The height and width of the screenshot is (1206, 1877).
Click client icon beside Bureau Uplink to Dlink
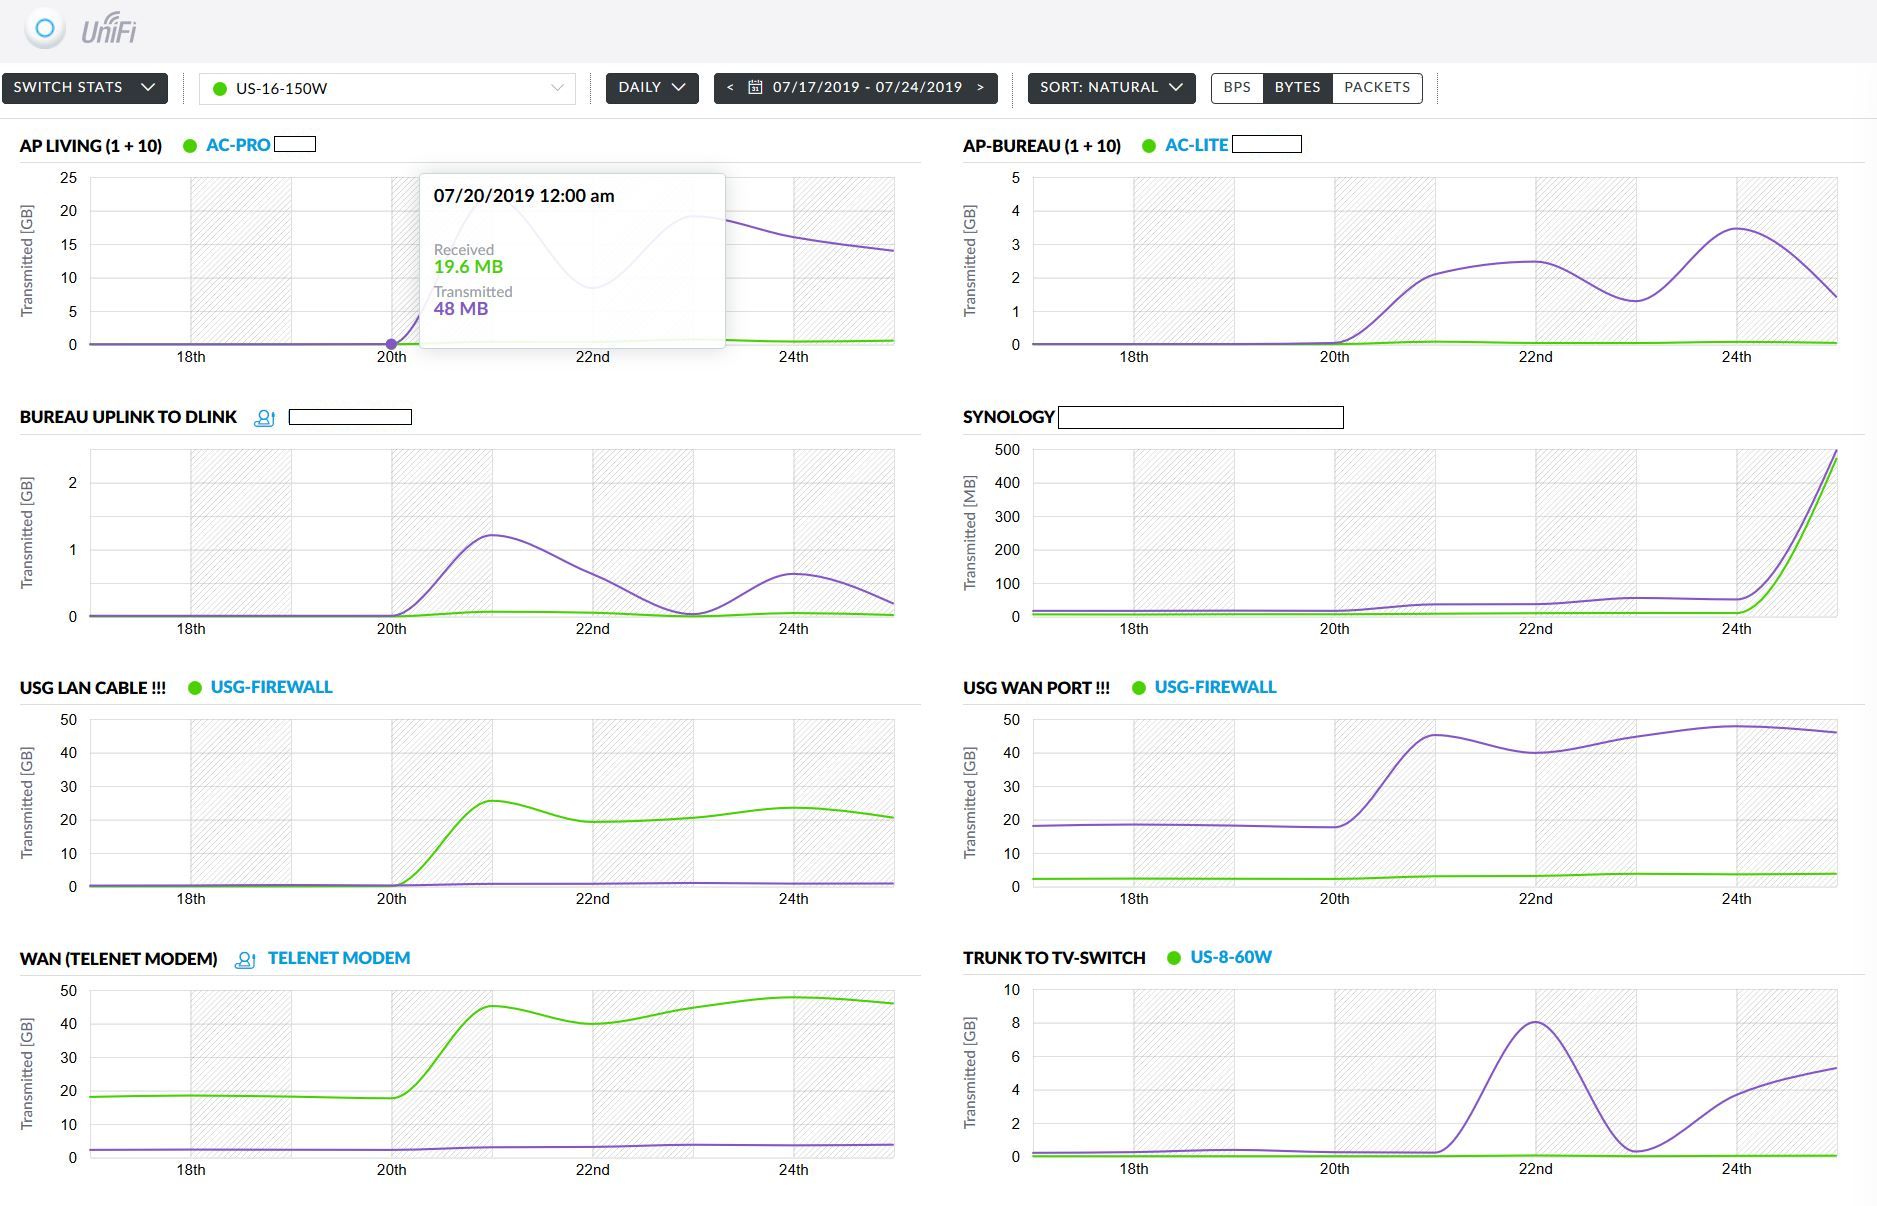pos(264,418)
